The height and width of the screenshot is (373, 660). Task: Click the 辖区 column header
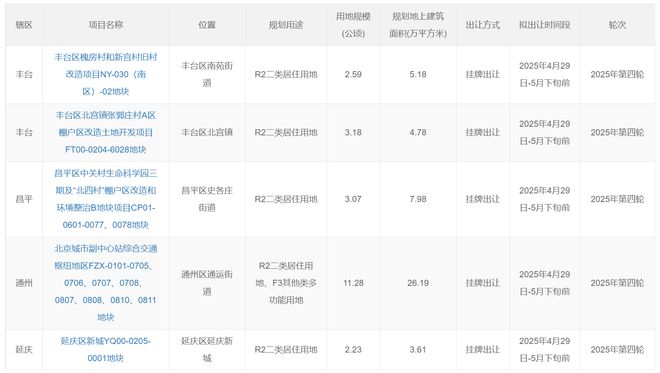[x=24, y=25]
